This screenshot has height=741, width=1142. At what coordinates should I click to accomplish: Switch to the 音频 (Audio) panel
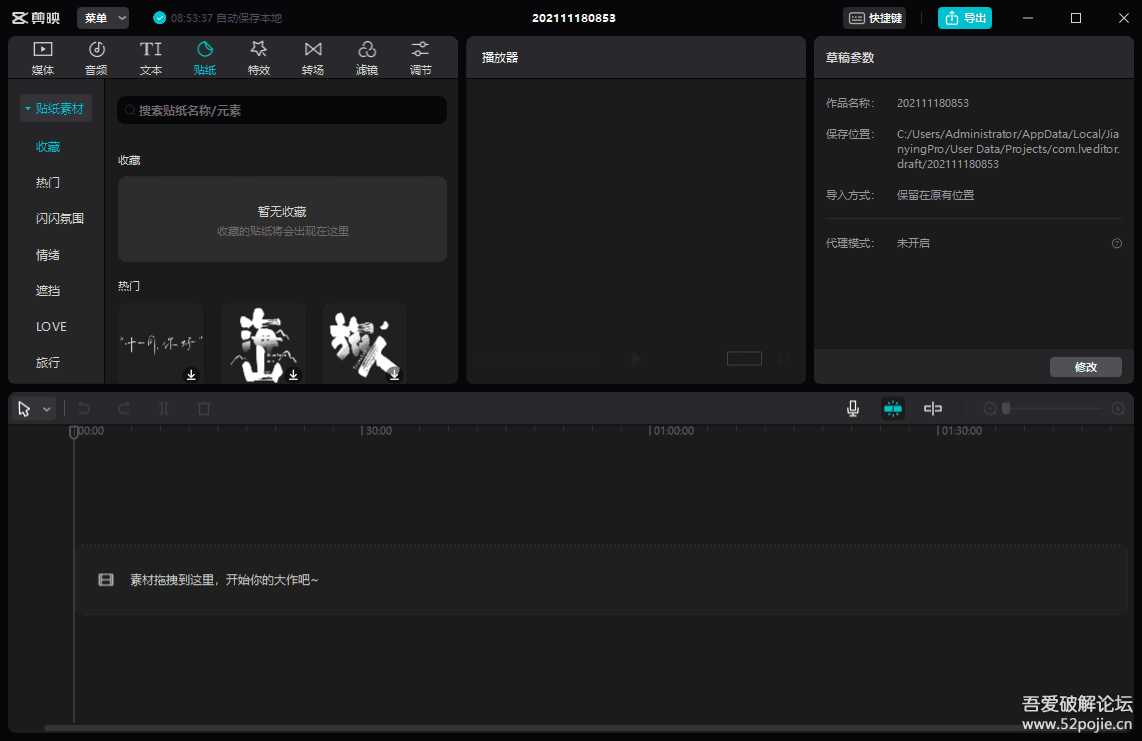(x=96, y=55)
